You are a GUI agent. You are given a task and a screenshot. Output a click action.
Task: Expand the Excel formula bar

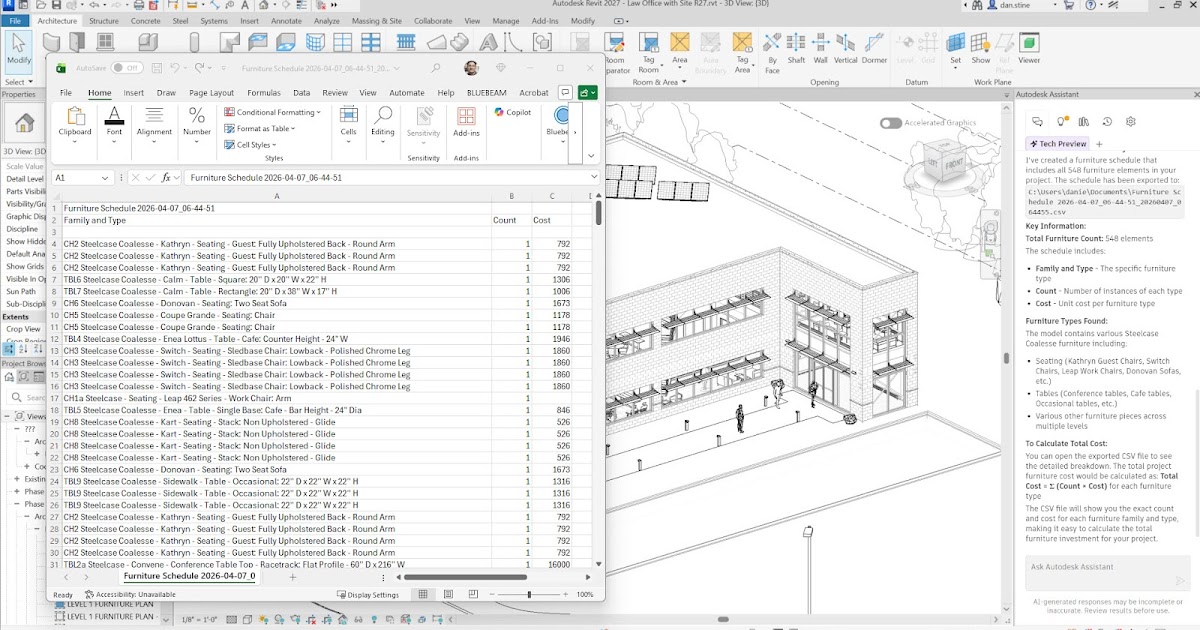pyautogui.click(x=594, y=177)
